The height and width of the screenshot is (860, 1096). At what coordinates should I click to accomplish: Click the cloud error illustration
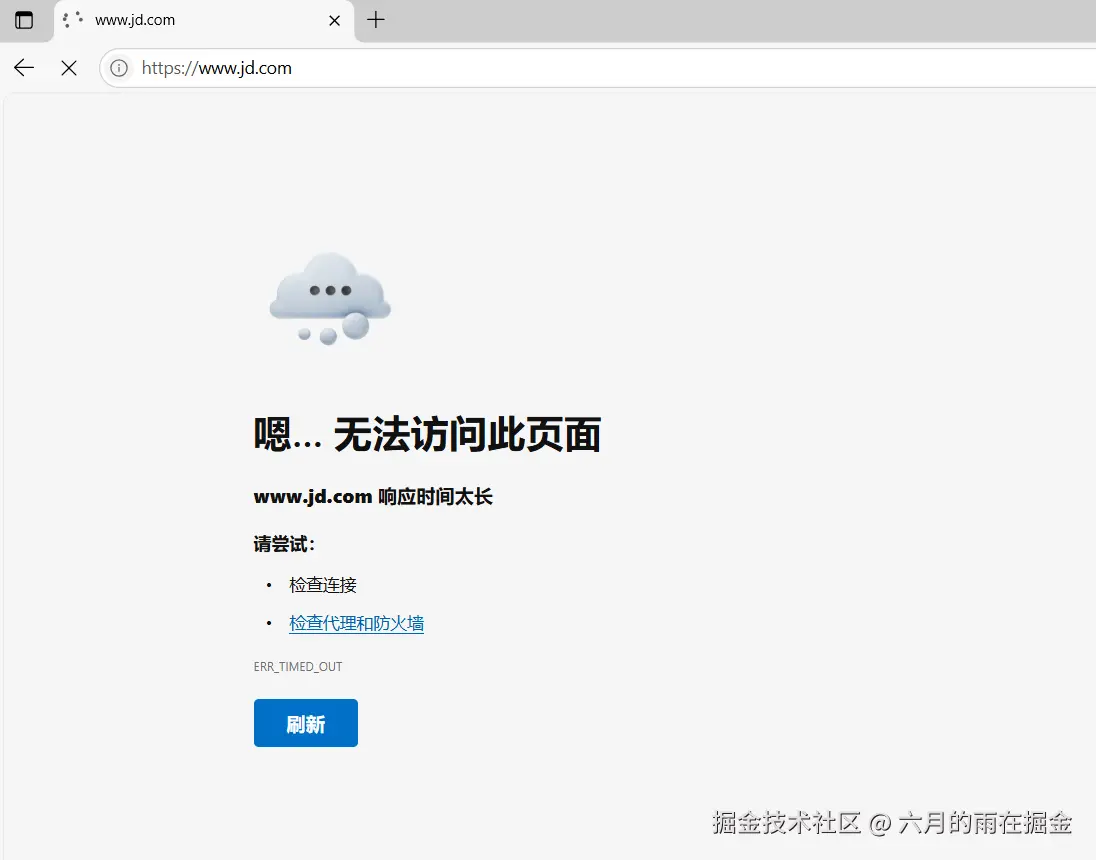pyautogui.click(x=330, y=299)
